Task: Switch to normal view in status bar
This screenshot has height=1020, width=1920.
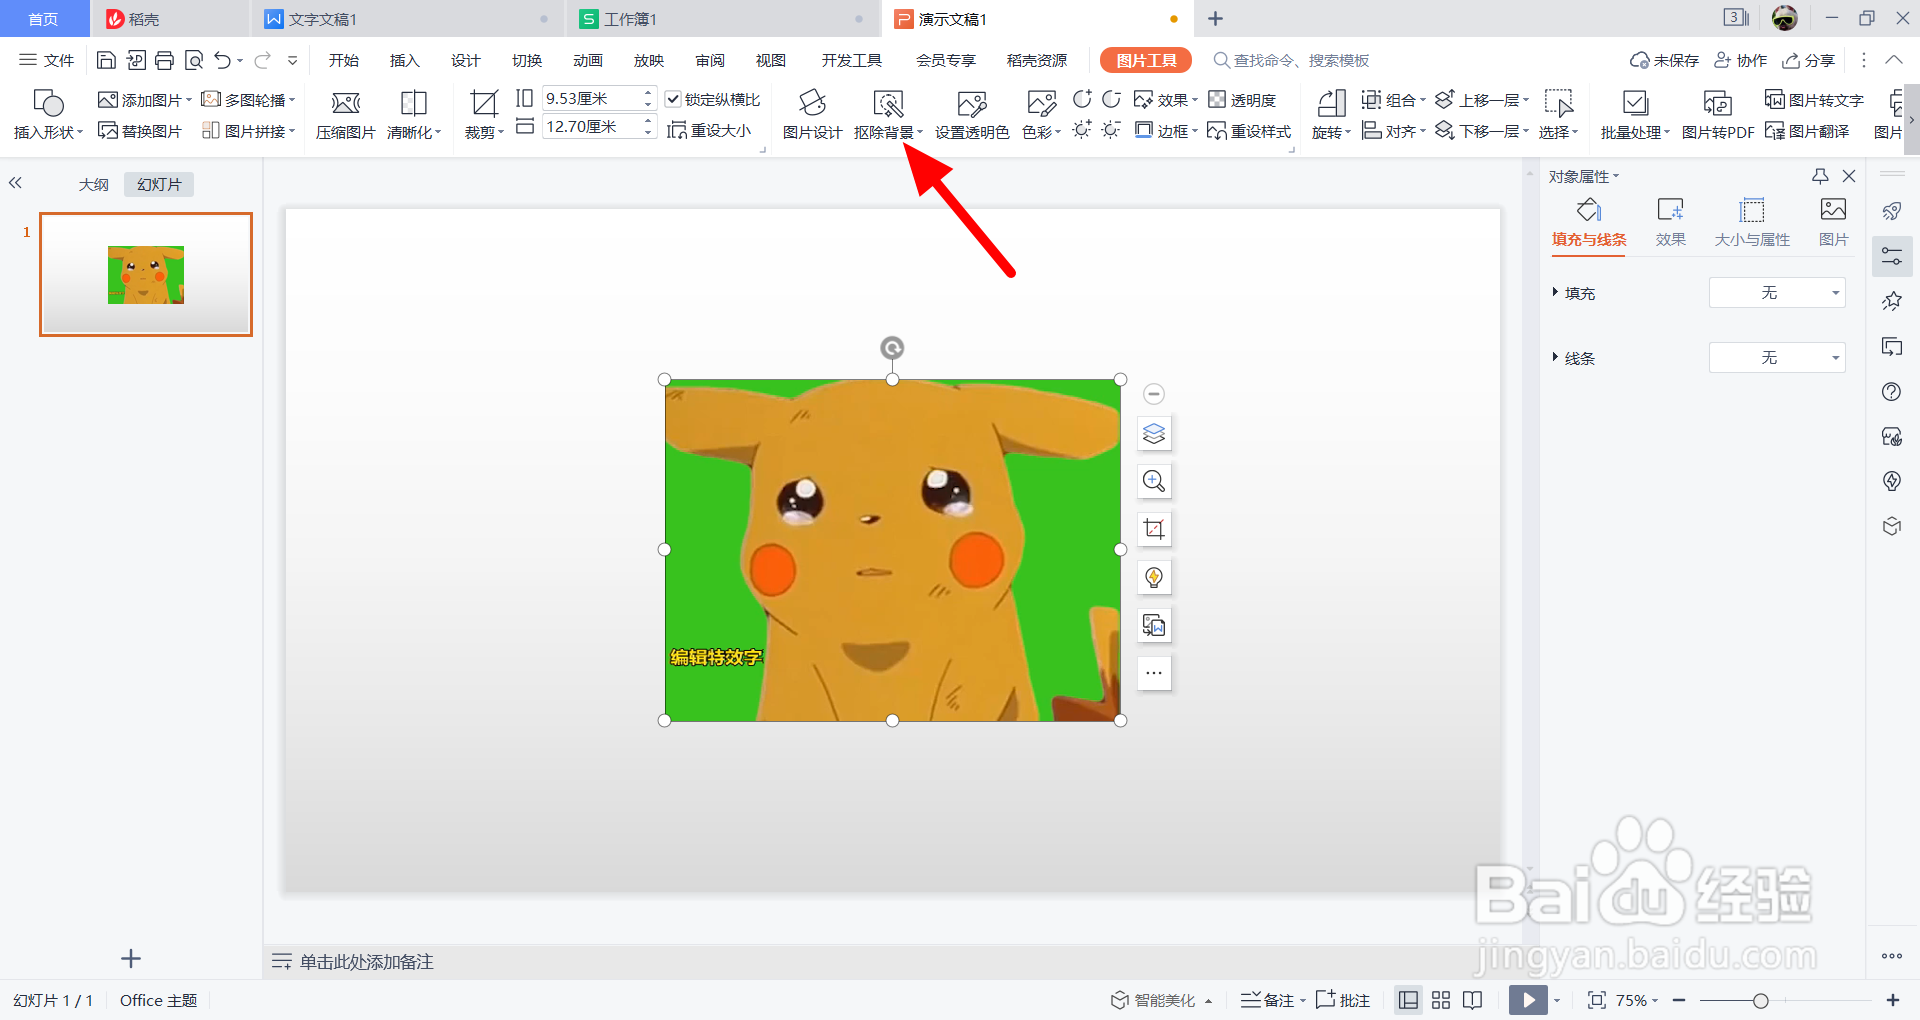Action: coord(1408,1000)
